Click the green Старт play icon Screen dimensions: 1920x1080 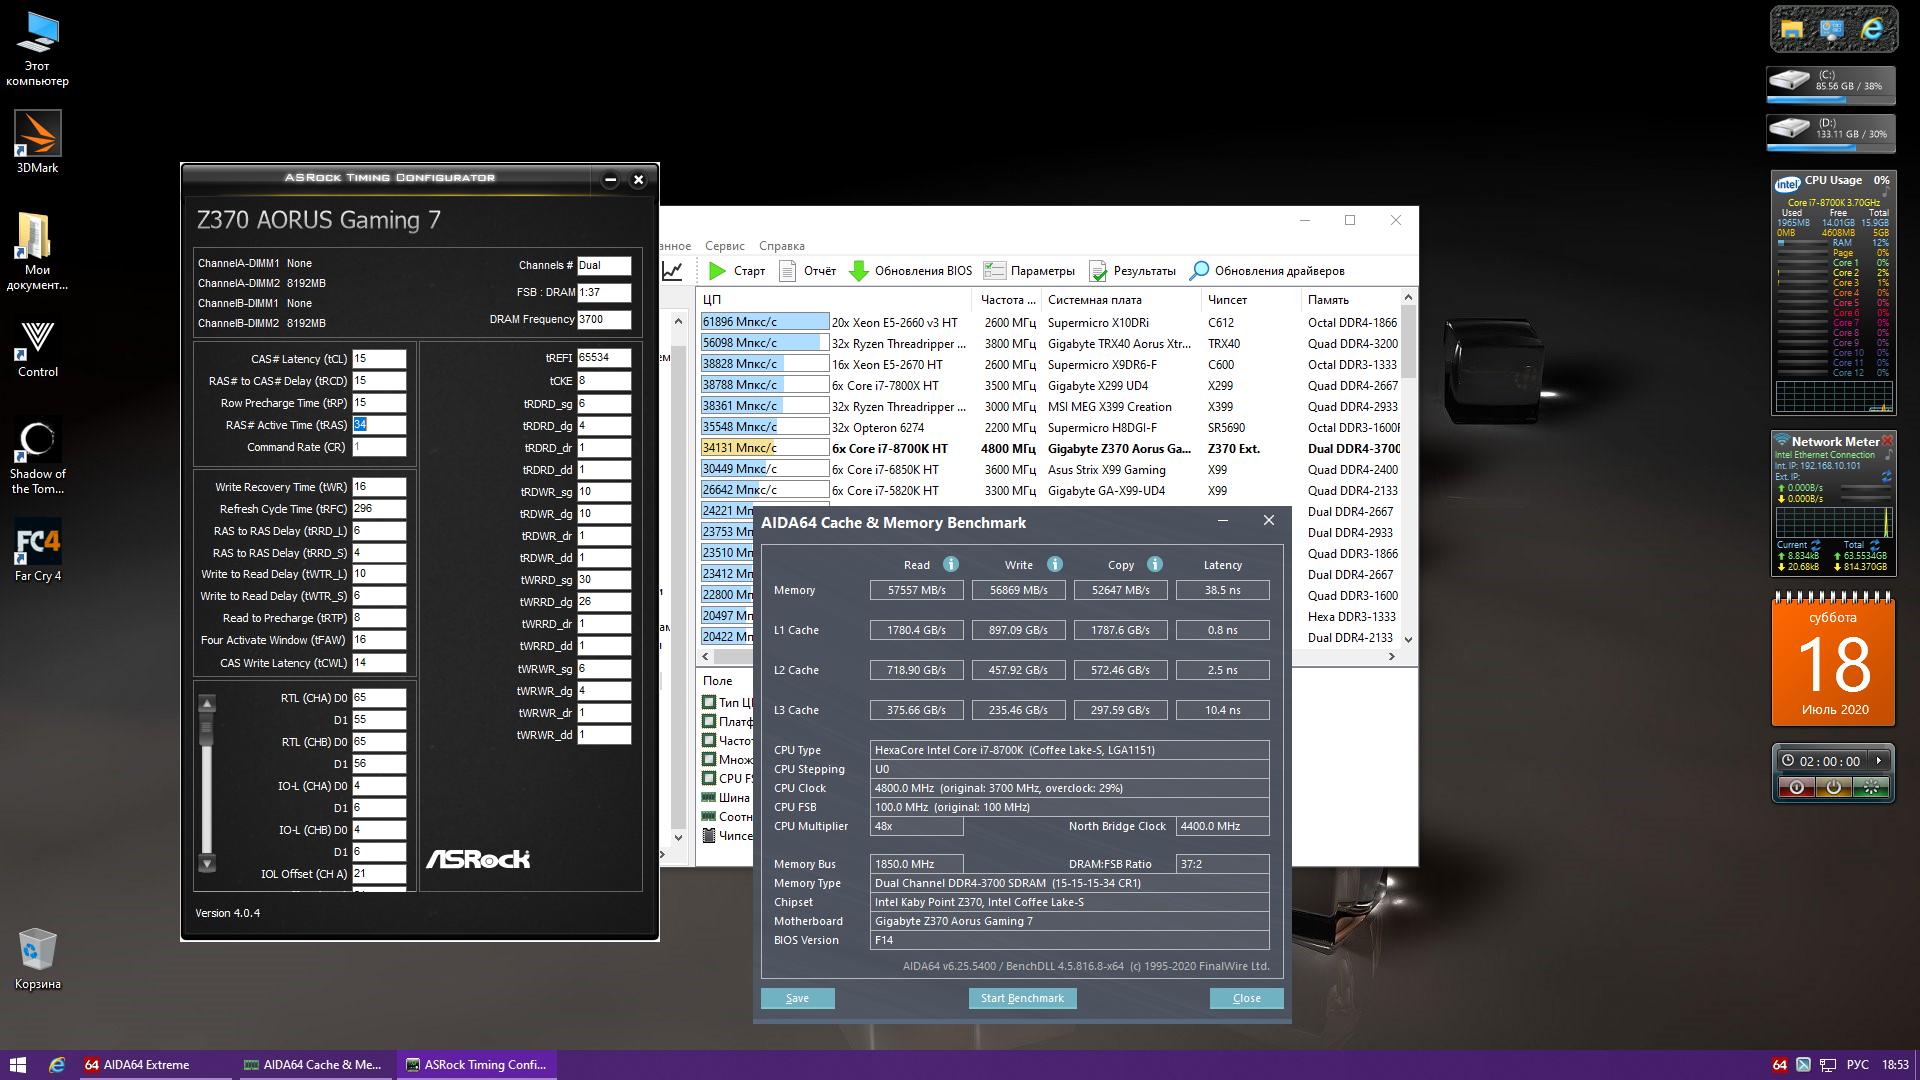(717, 271)
